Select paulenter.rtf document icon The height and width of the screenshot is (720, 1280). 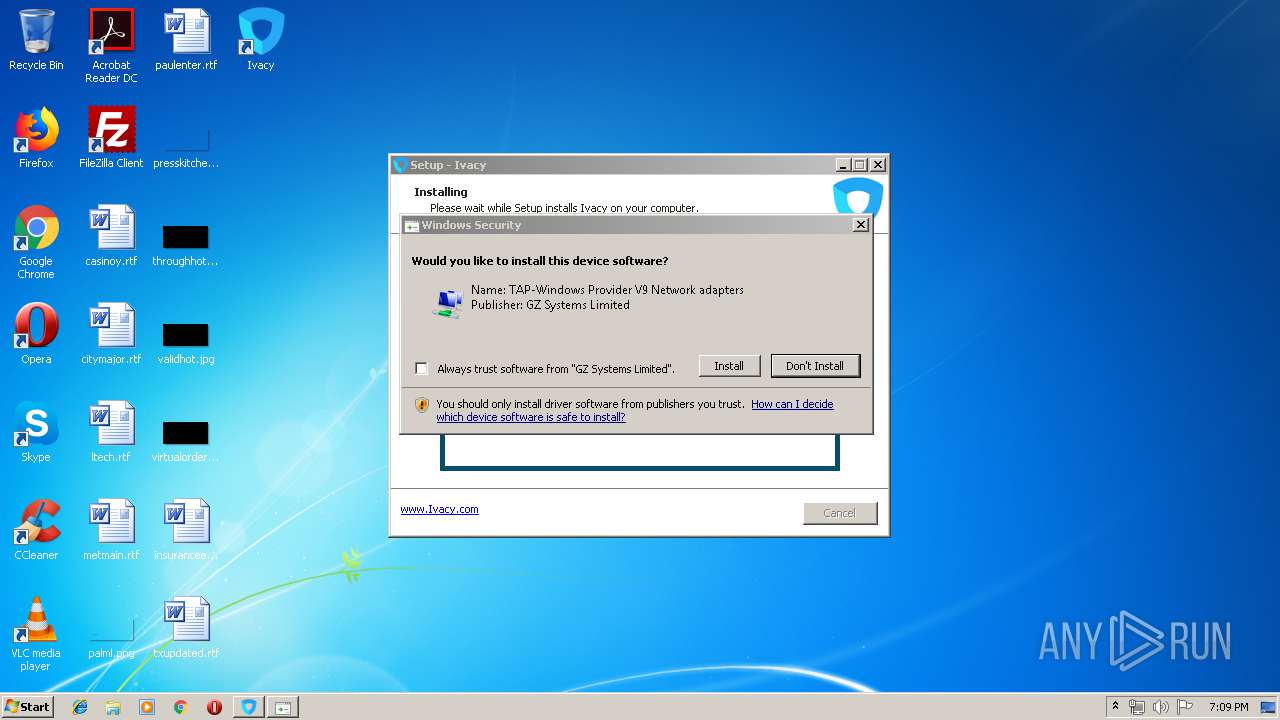click(186, 40)
